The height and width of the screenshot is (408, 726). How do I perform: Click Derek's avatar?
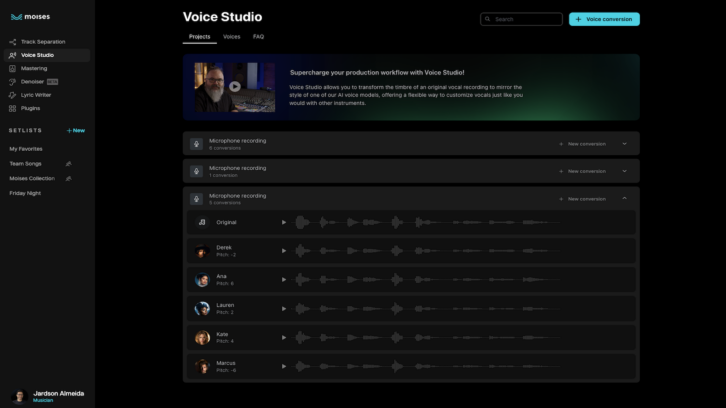(202, 251)
